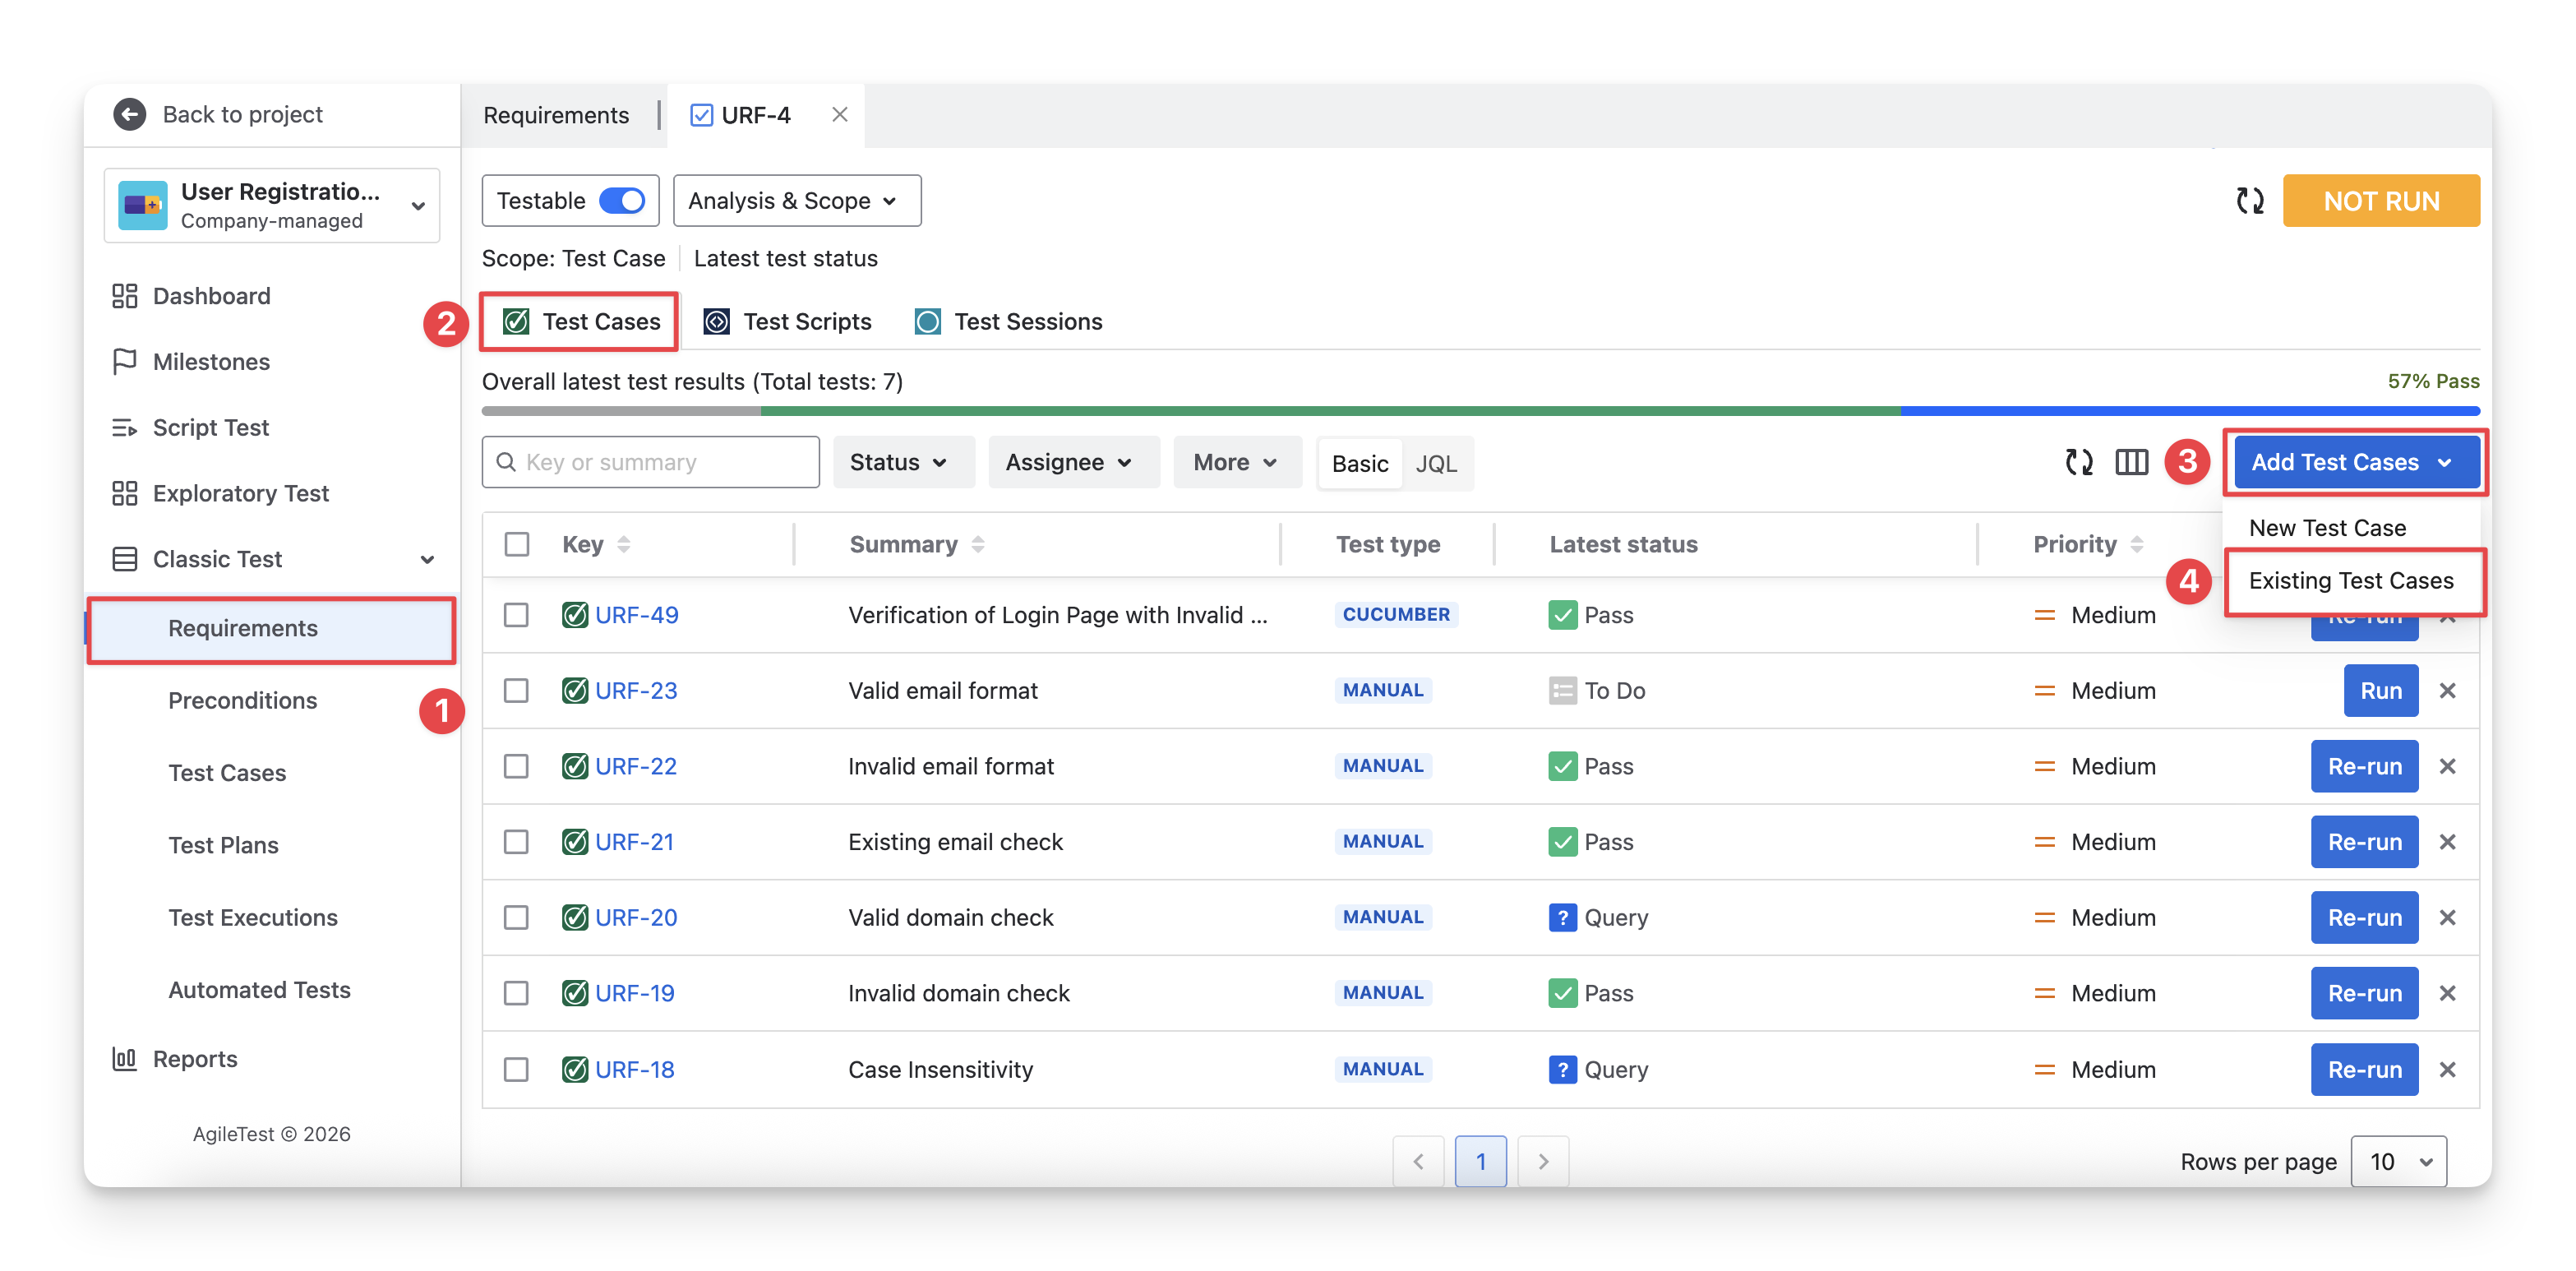Check the URF-49 row checkbox
The image size is (2576, 1271).
(x=516, y=615)
